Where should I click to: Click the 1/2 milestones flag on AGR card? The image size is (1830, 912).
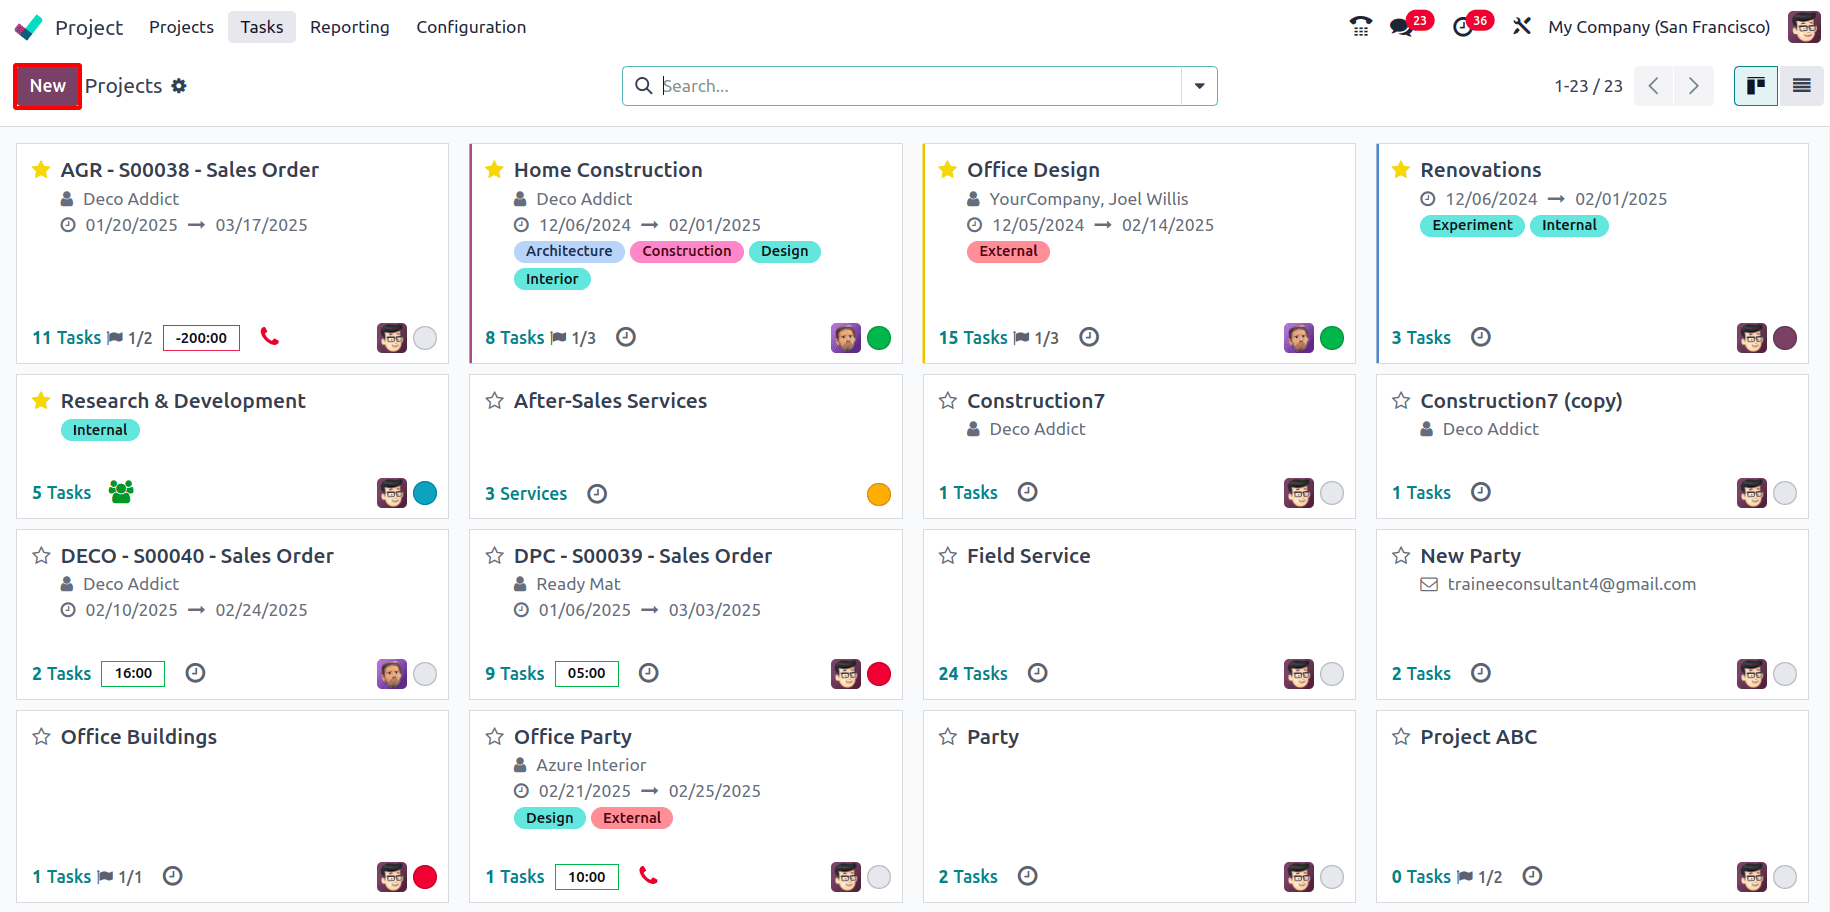(x=130, y=338)
